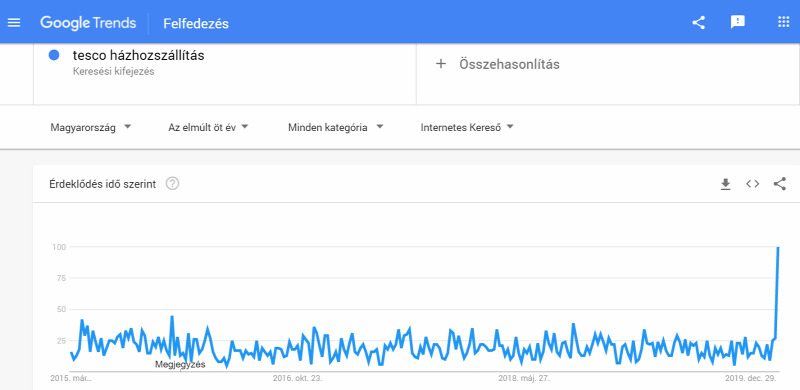Expand the Magyarország region dropdown

coord(91,128)
